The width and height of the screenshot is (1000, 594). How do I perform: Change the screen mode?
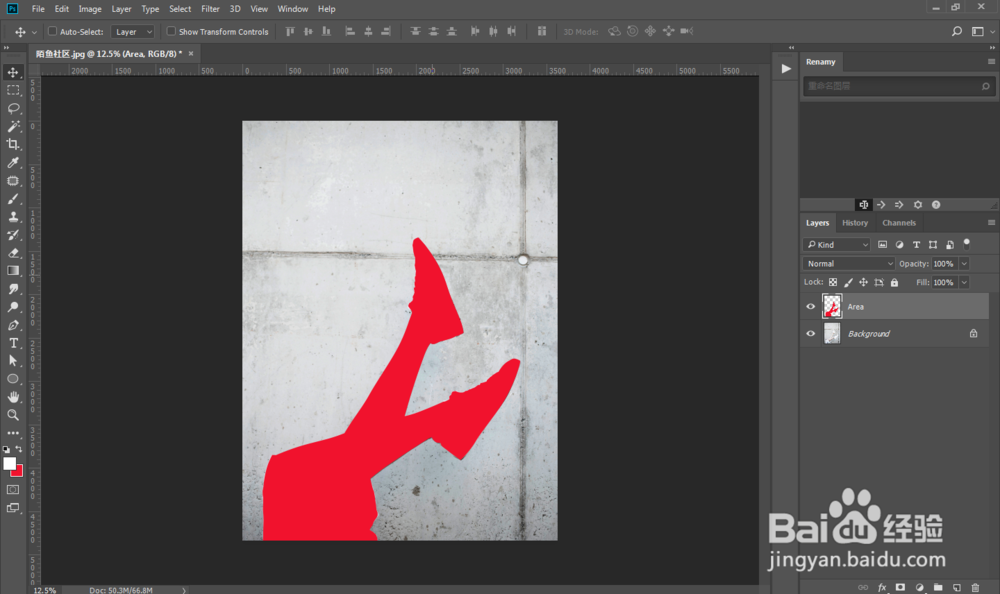tap(13, 508)
